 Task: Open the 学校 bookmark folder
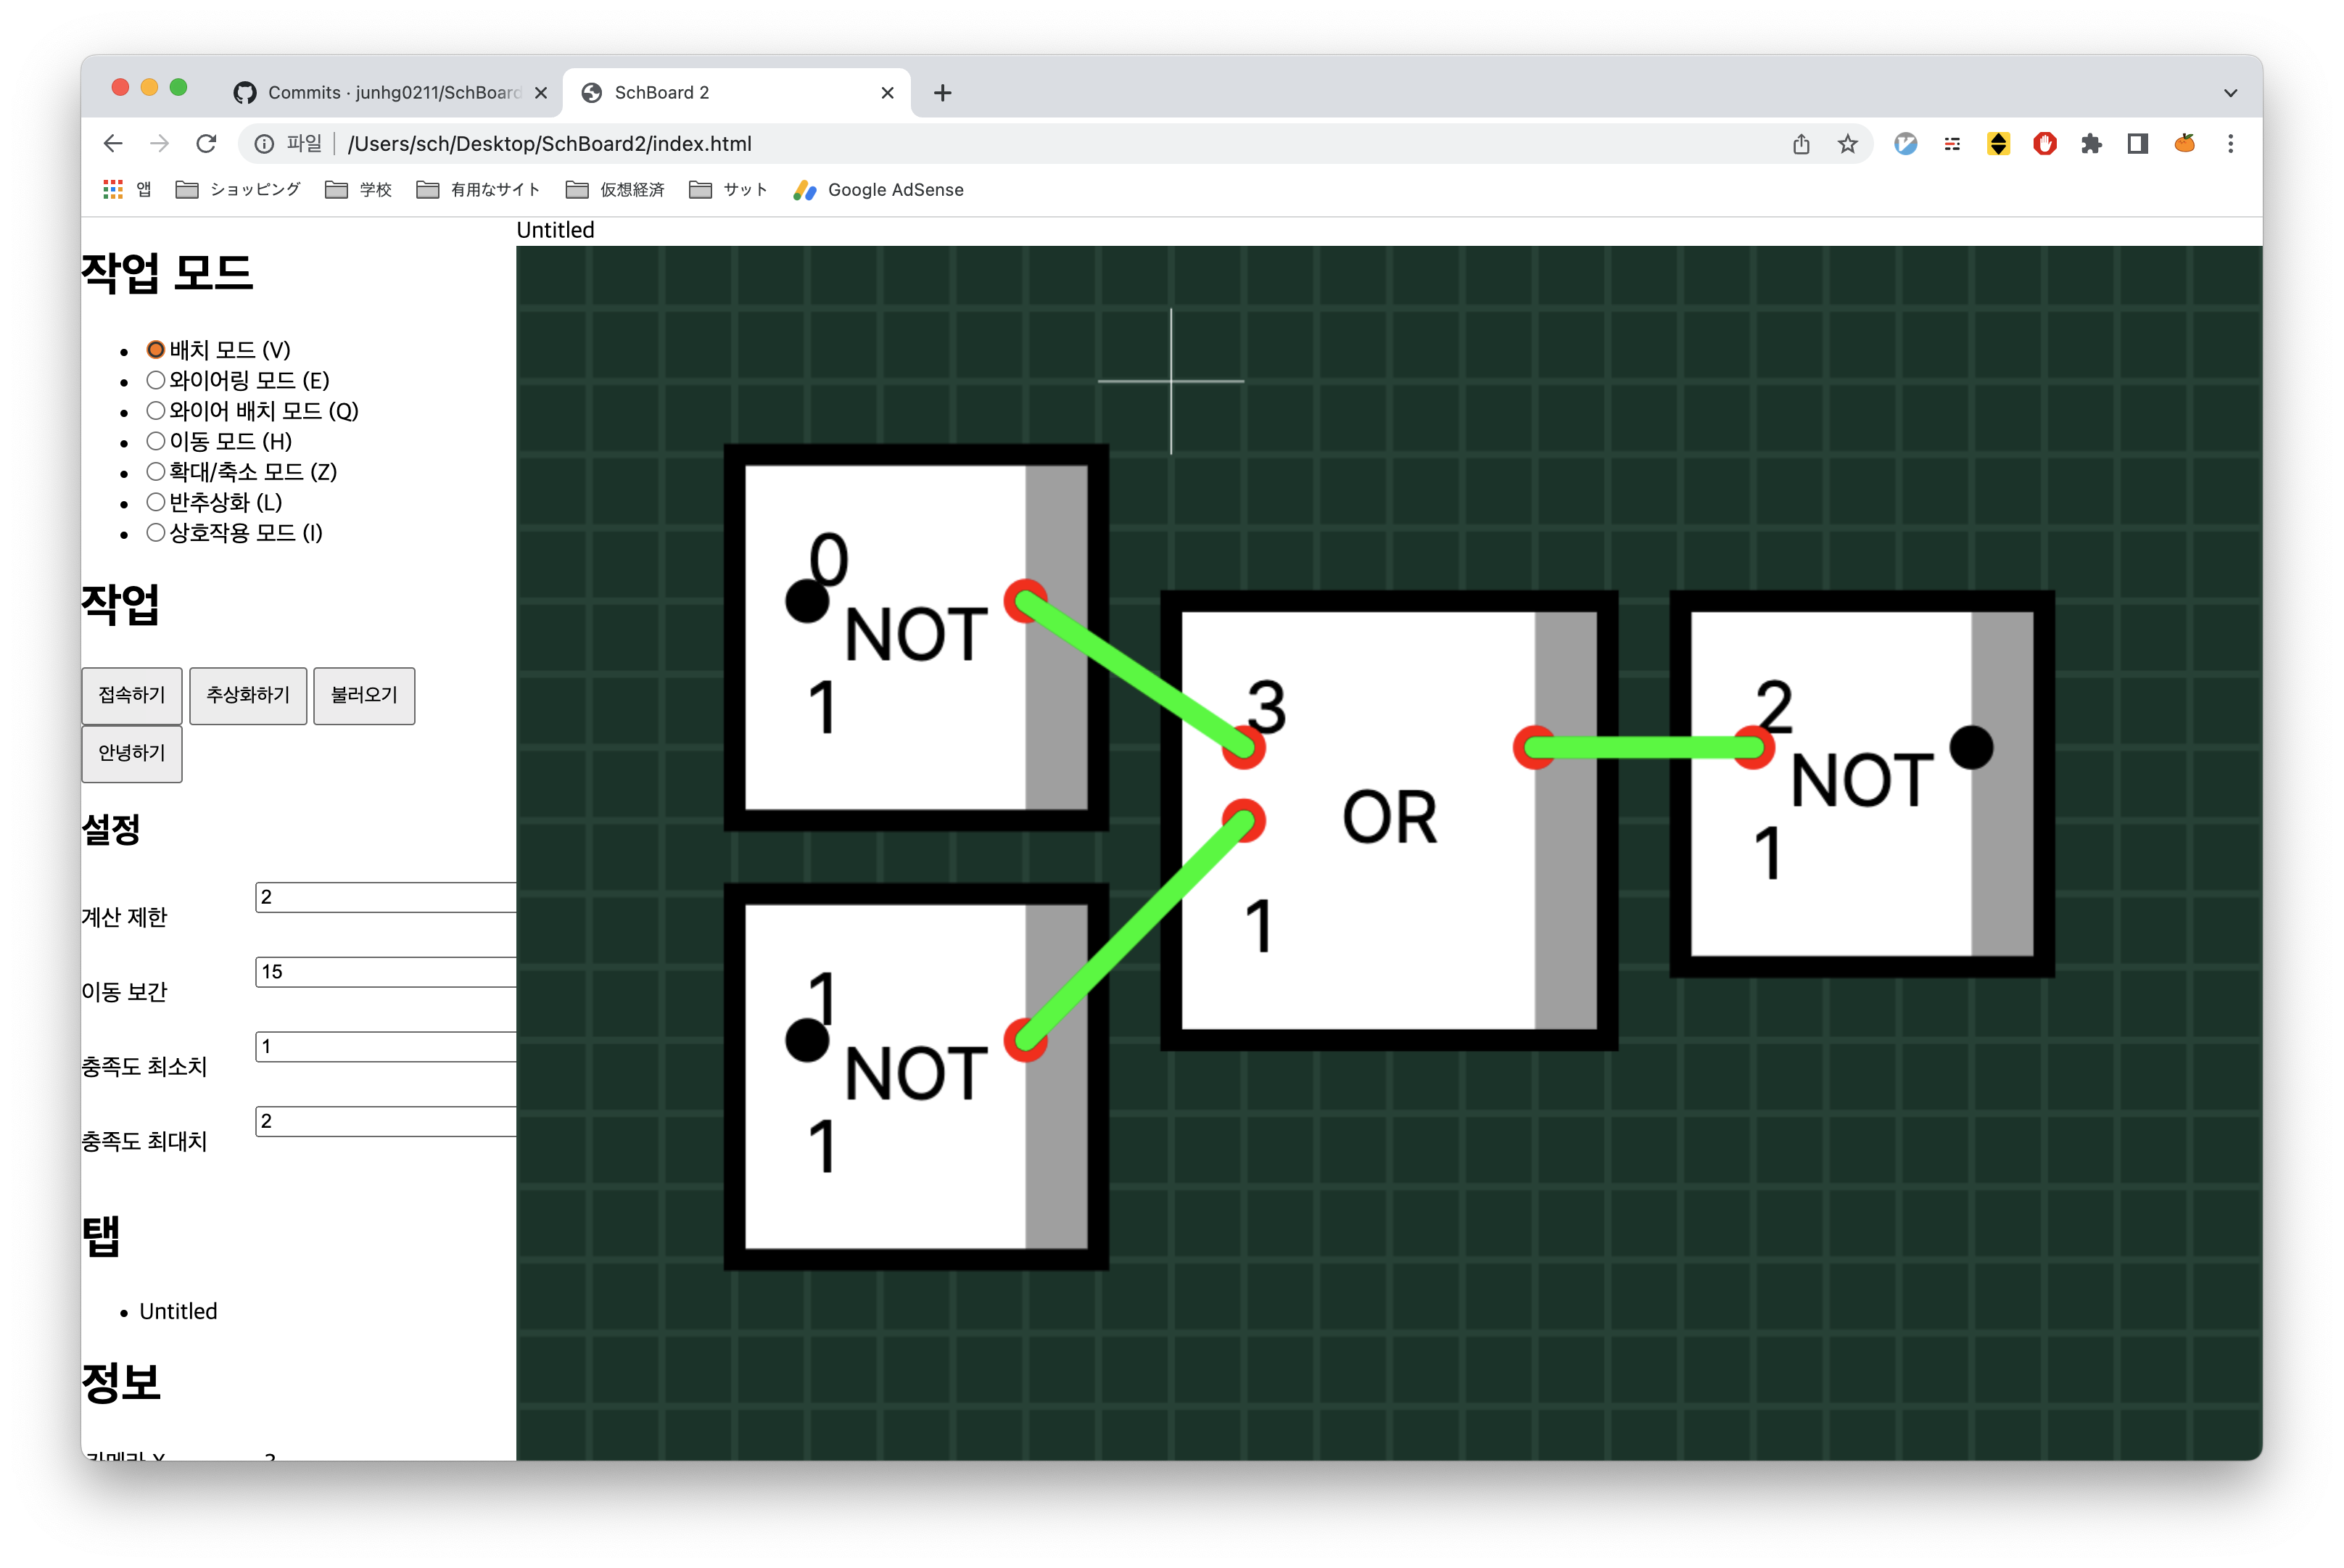[x=359, y=189]
